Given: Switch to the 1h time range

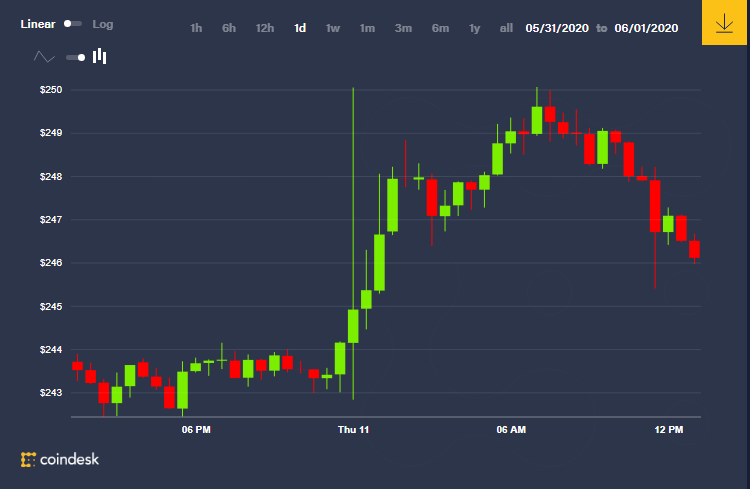Looking at the screenshot, I should pos(196,28).
